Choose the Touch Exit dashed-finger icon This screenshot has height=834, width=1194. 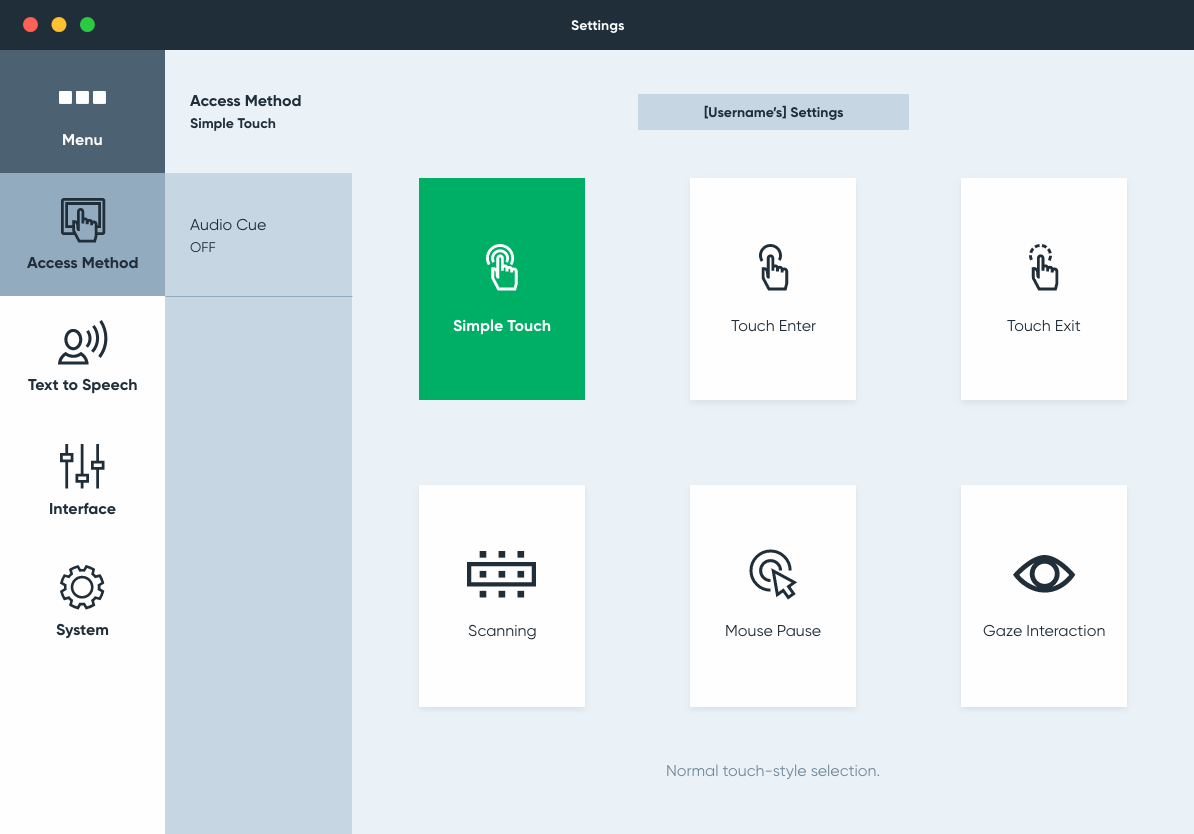tap(1043, 268)
